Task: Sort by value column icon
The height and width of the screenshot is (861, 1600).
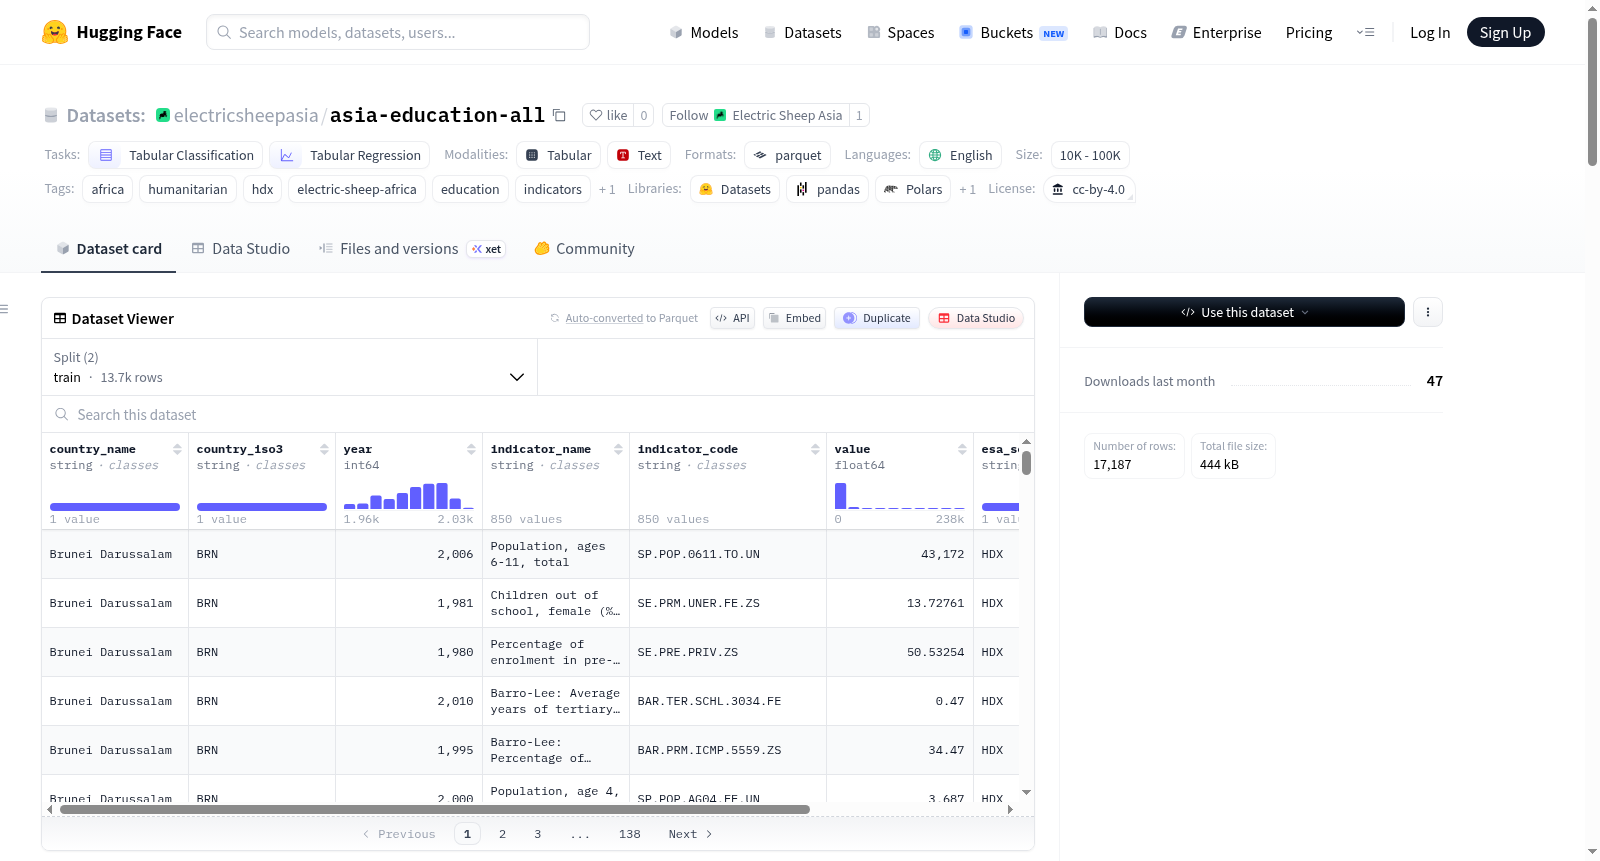Action: [x=962, y=449]
